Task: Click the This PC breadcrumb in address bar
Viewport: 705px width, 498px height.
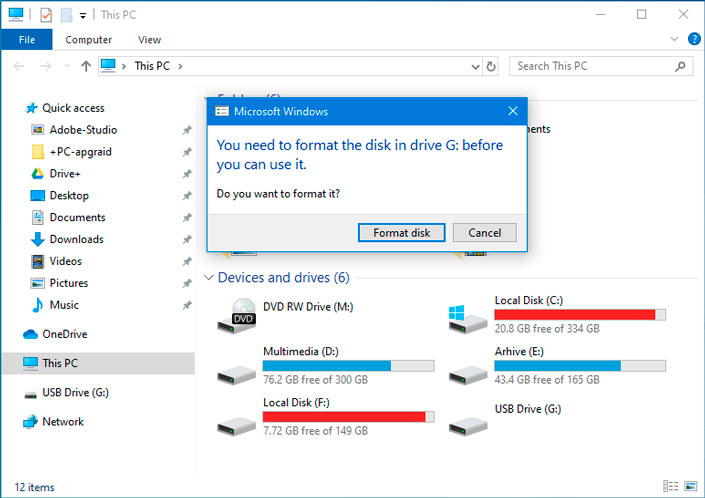Action: [x=152, y=66]
